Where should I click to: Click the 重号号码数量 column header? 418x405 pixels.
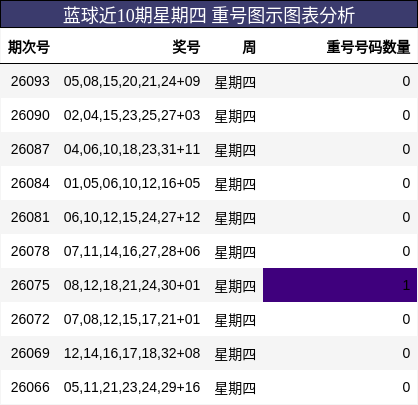coord(368,47)
